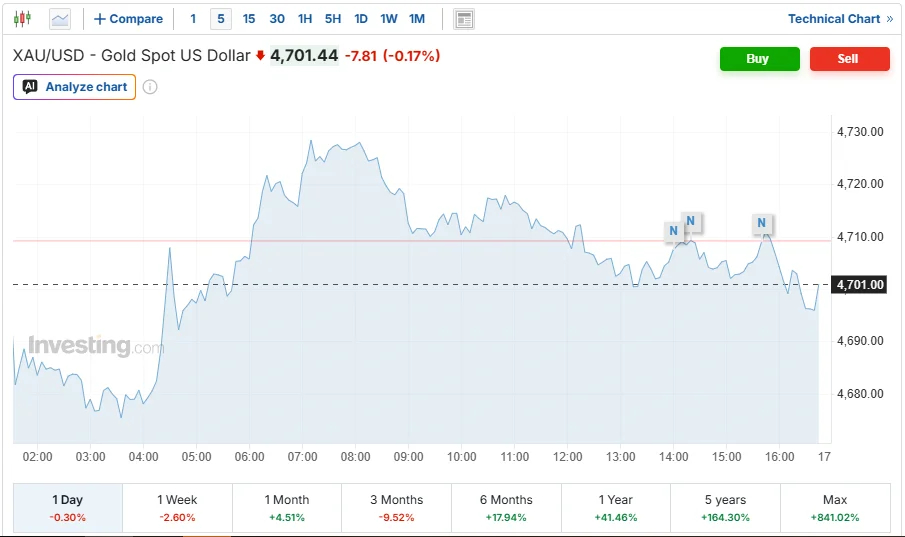Add a comparison with the Compare button
This screenshot has width=905, height=537.
(x=129, y=19)
